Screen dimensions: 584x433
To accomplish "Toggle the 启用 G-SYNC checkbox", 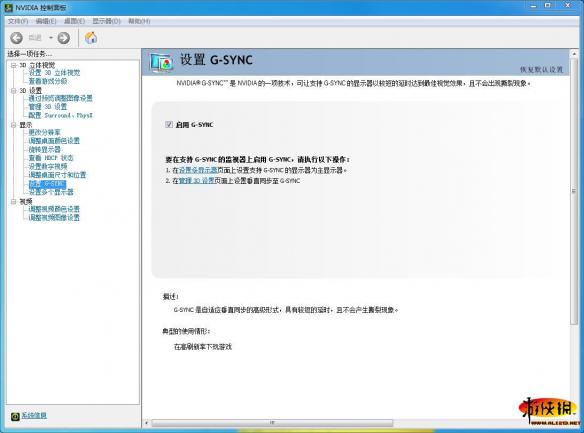I will 169,124.
